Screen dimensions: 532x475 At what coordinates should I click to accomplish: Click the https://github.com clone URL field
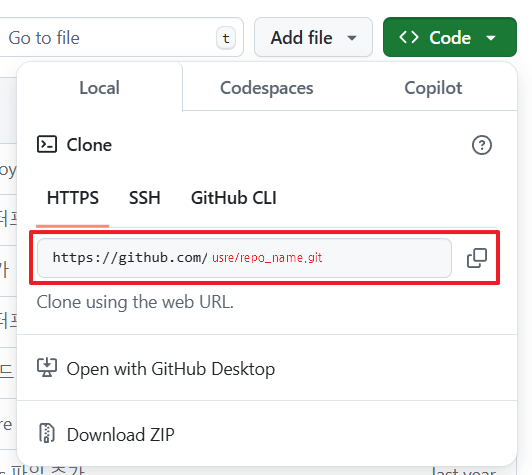[x=244, y=258]
